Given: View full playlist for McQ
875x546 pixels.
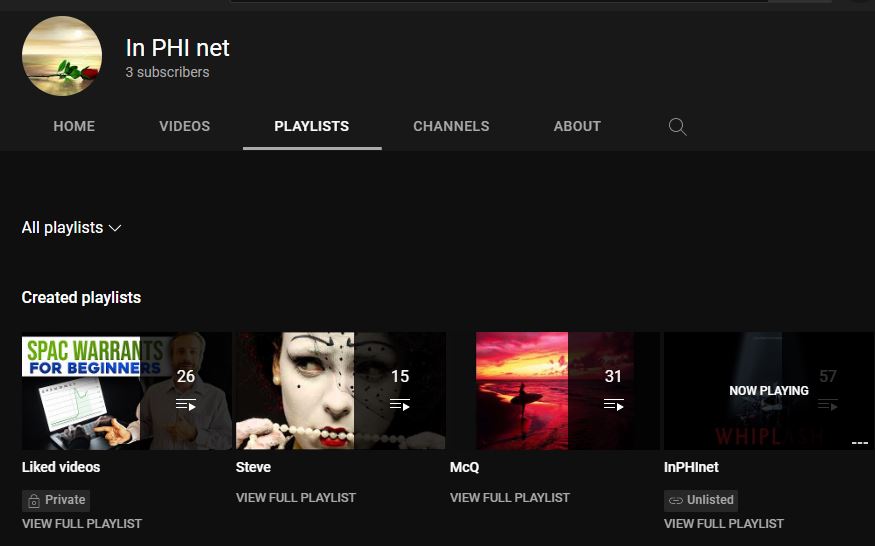Looking at the screenshot, I should coord(510,498).
